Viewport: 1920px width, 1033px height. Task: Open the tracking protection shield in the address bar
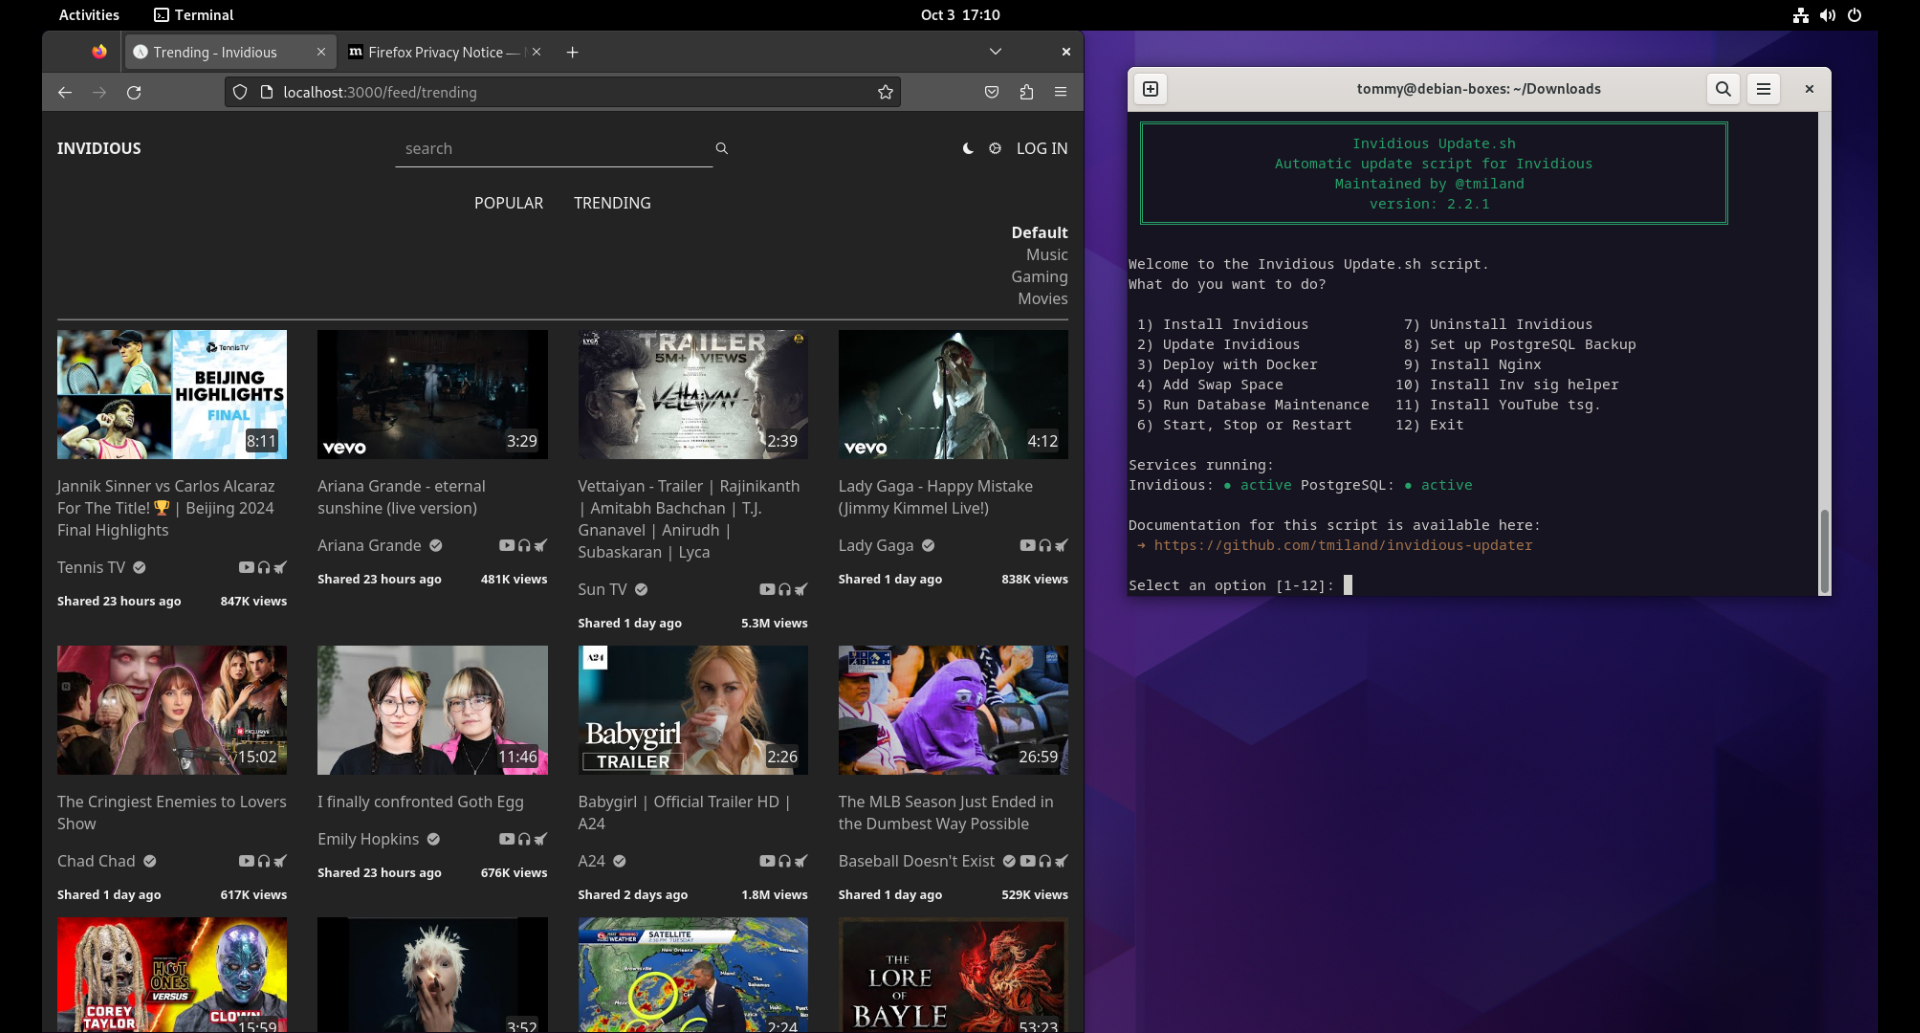click(240, 92)
